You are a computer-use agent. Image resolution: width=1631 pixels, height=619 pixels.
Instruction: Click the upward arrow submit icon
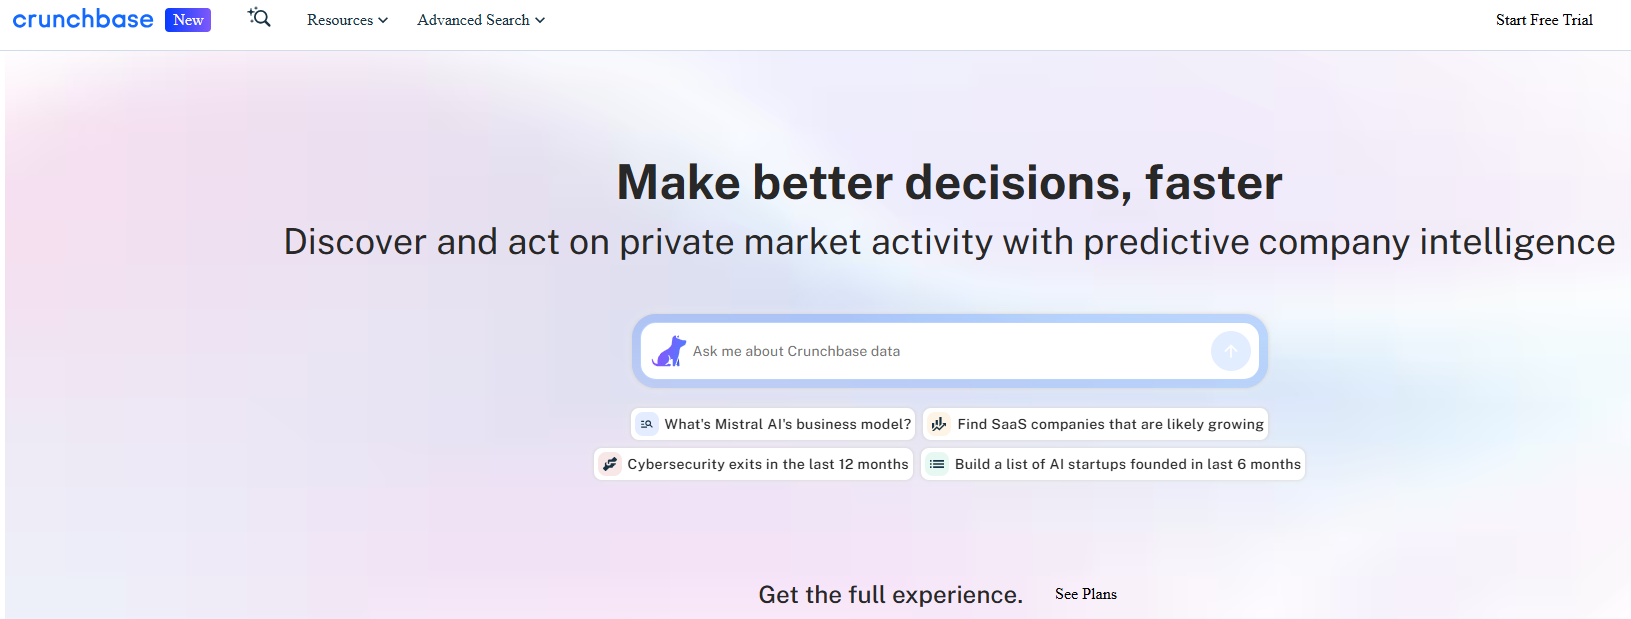(1230, 351)
